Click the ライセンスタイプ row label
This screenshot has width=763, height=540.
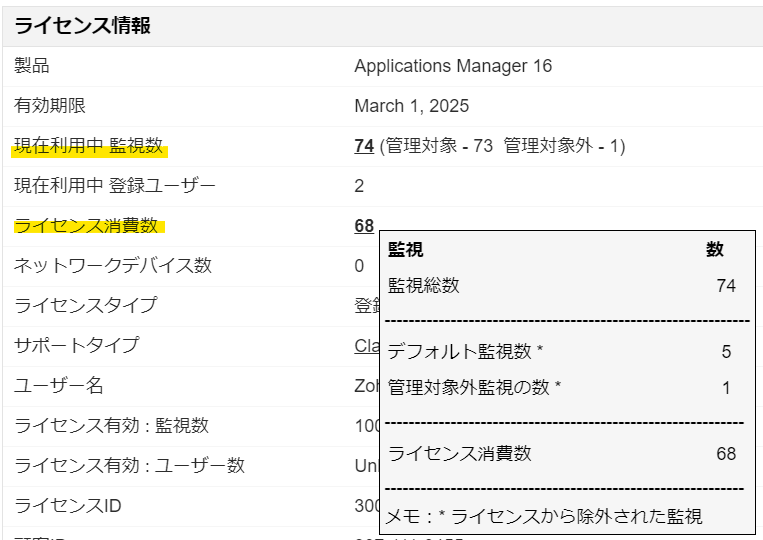86,306
